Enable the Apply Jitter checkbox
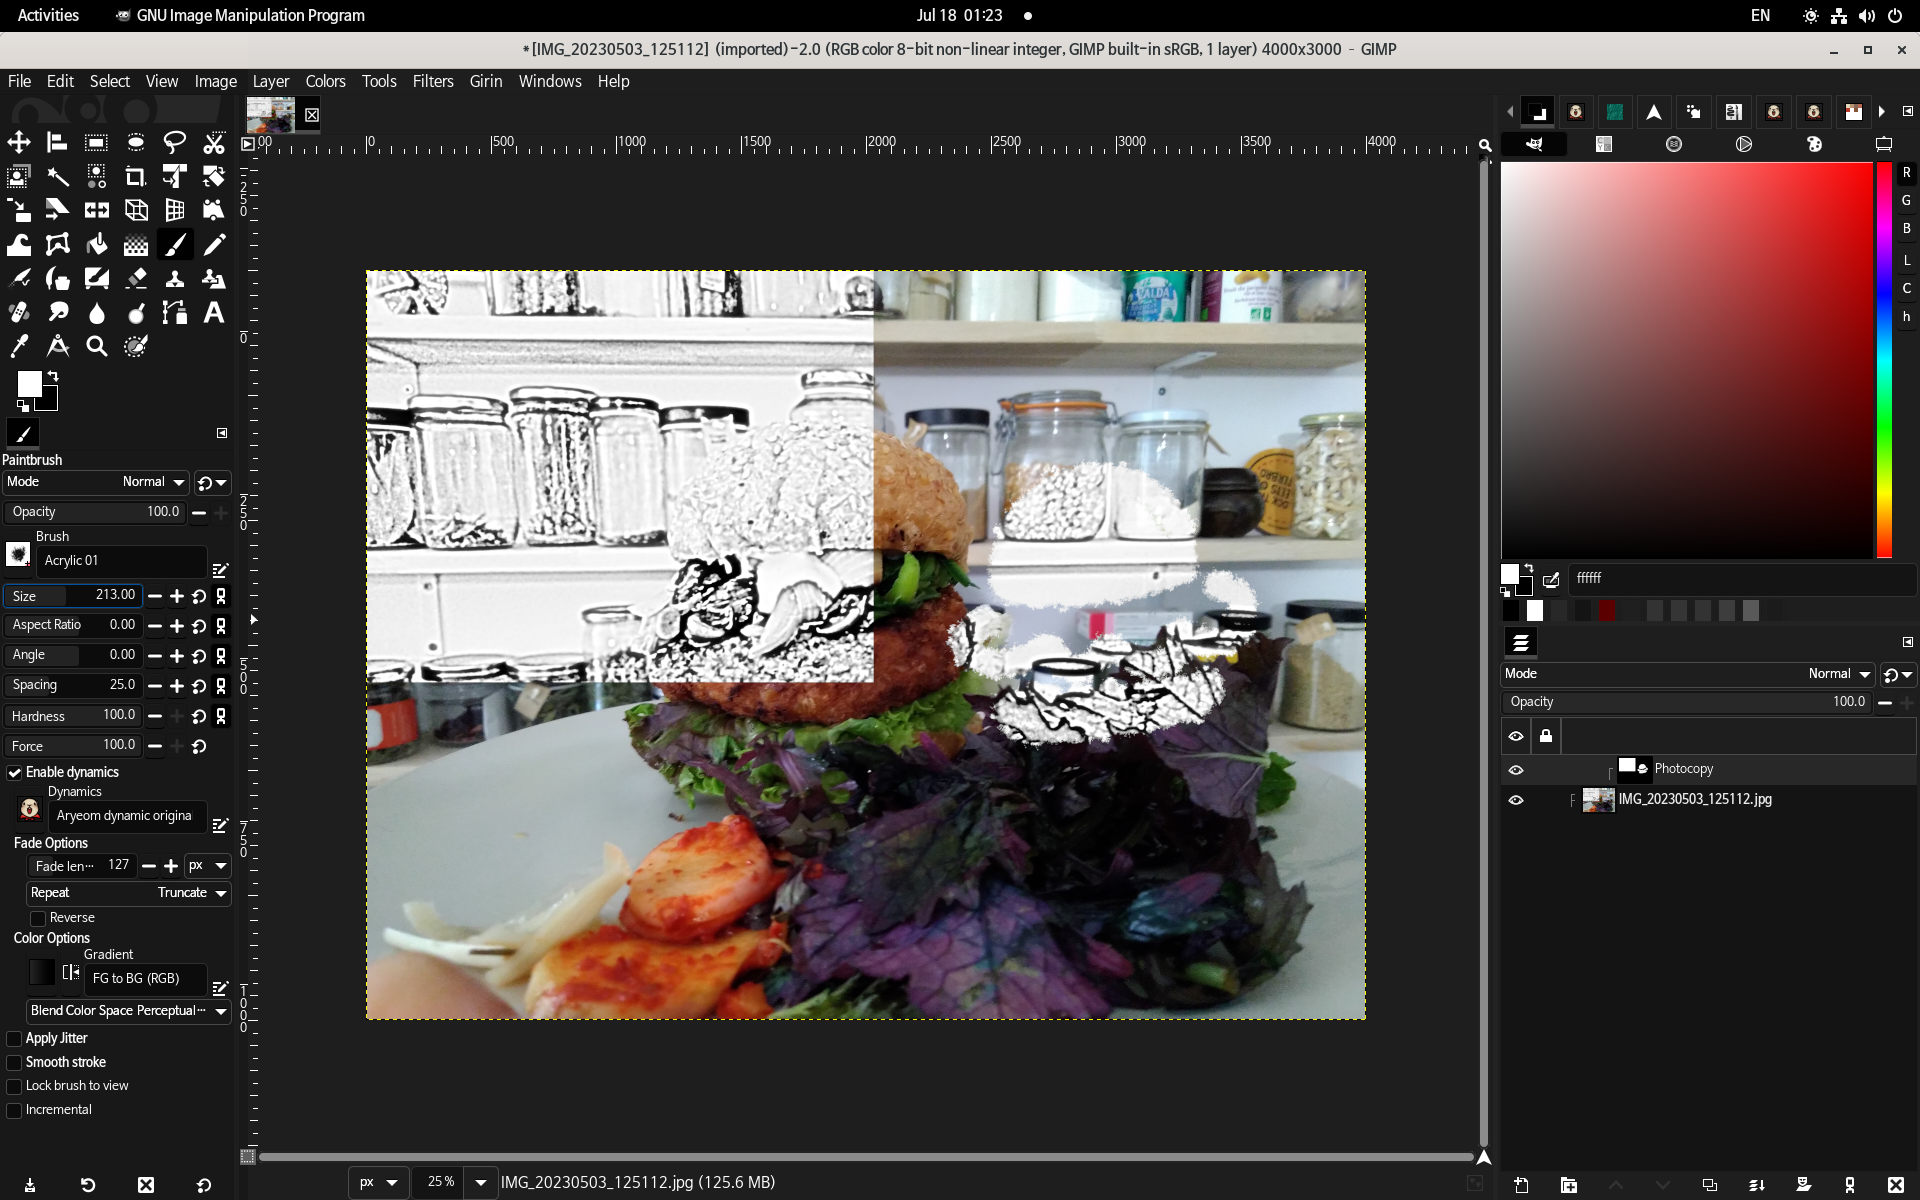Image resolution: width=1920 pixels, height=1200 pixels. tap(15, 1037)
